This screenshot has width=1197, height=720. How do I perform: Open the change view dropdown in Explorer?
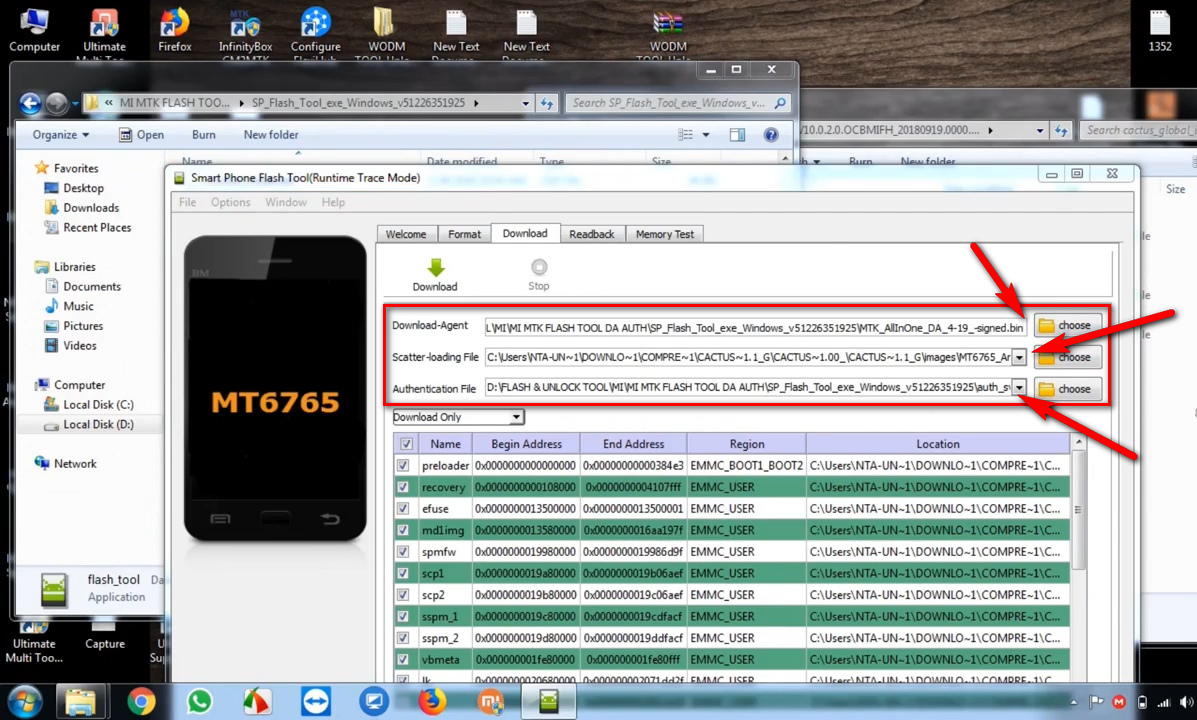coord(706,135)
